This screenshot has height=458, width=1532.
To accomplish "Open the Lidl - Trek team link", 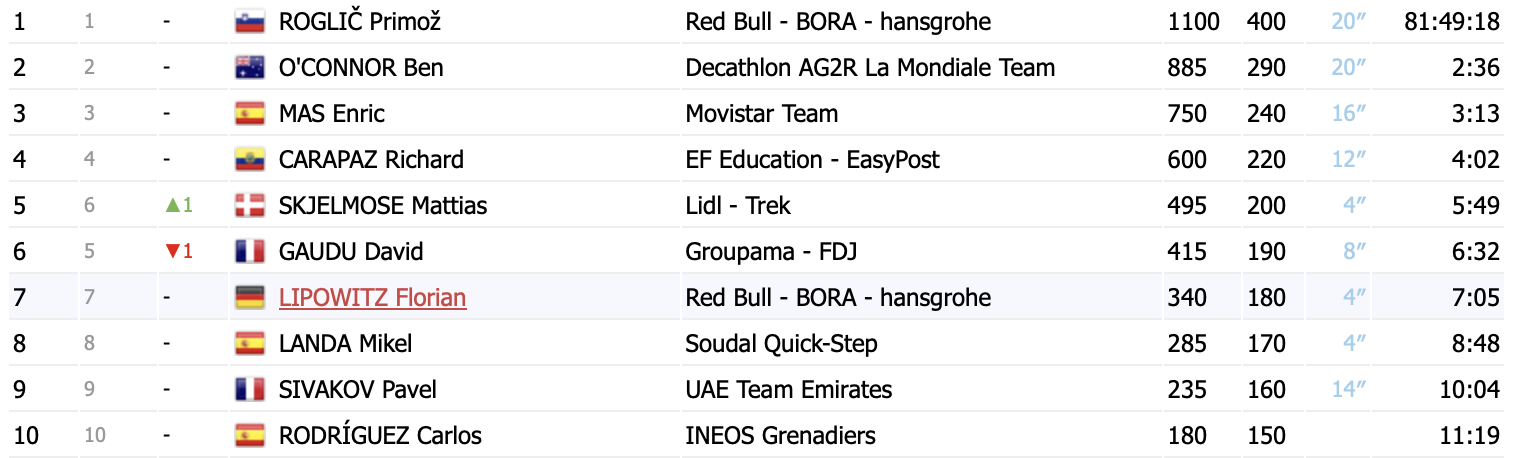I will pyautogui.click(x=738, y=206).
